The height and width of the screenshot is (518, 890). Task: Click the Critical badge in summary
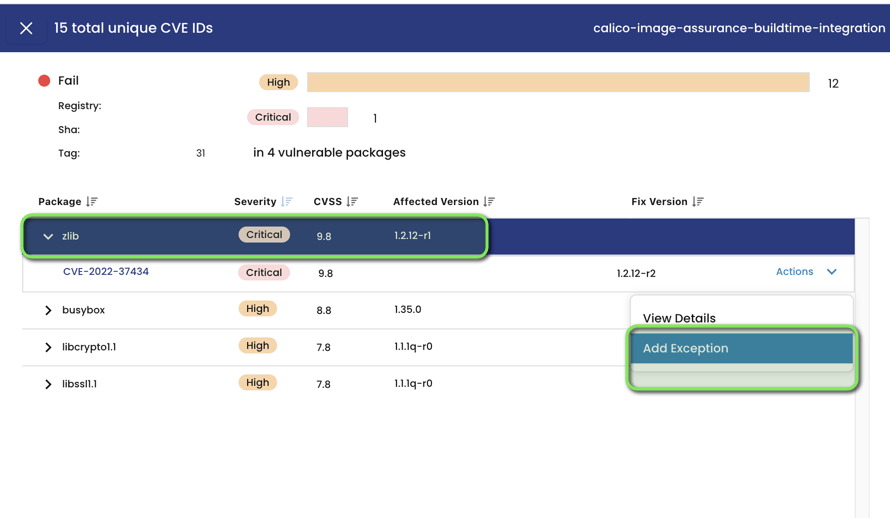[273, 117]
